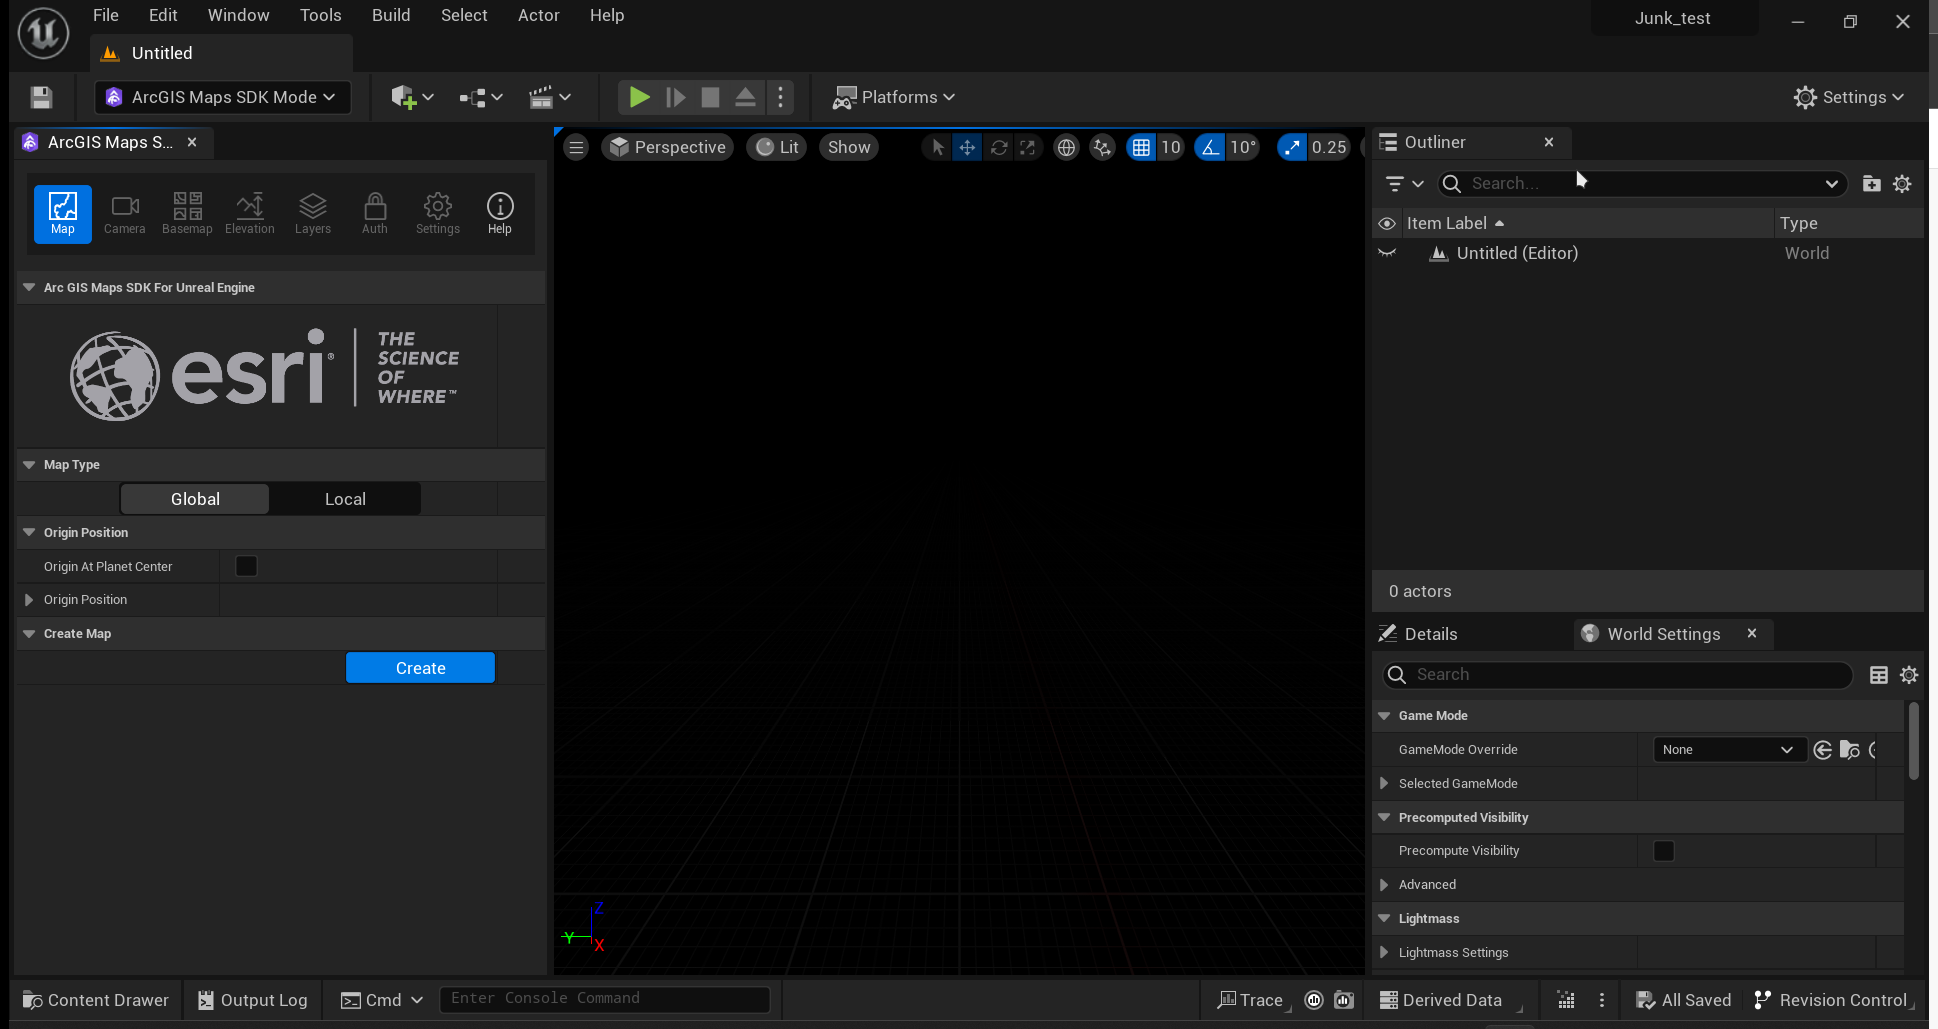Click the Enter Console Command field
Image resolution: width=1938 pixels, height=1029 pixels.
click(604, 999)
